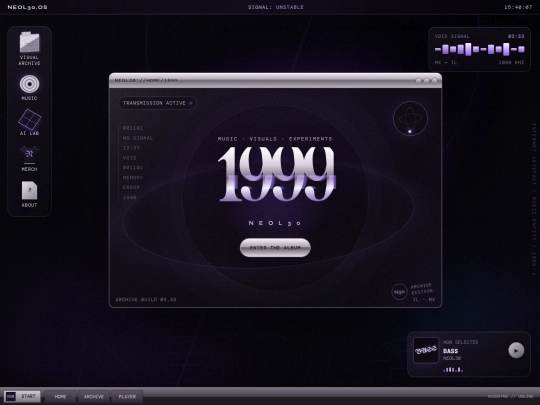Click the N30 circular badge
Screen dimensions: 540x405
399,292
